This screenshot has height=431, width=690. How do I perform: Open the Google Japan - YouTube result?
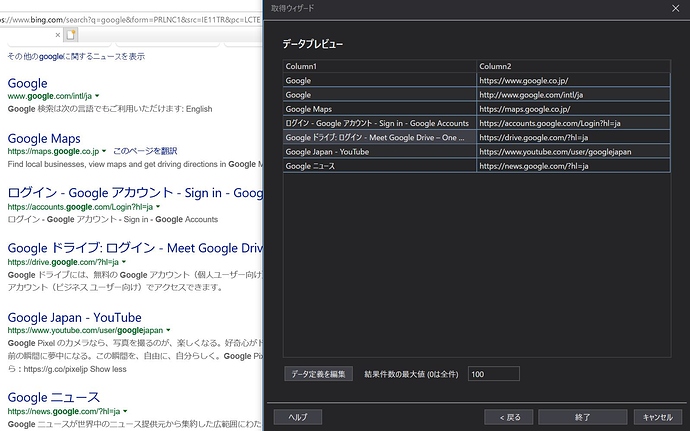pyautogui.click(x=74, y=317)
